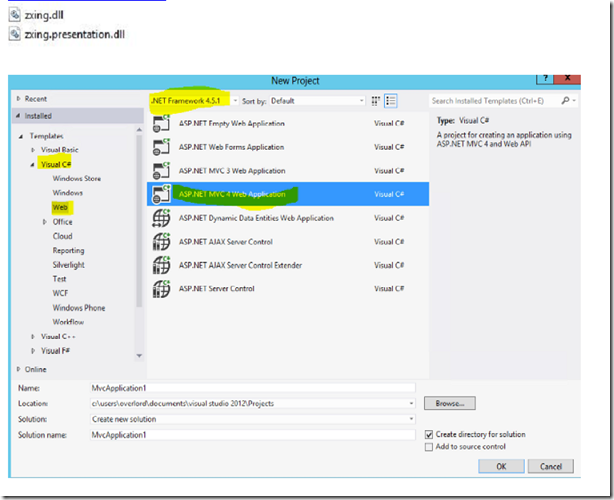Click Dynamic Data Entities Web Application icon
Screen dimensions: 614x500
(x=161, y=218)
